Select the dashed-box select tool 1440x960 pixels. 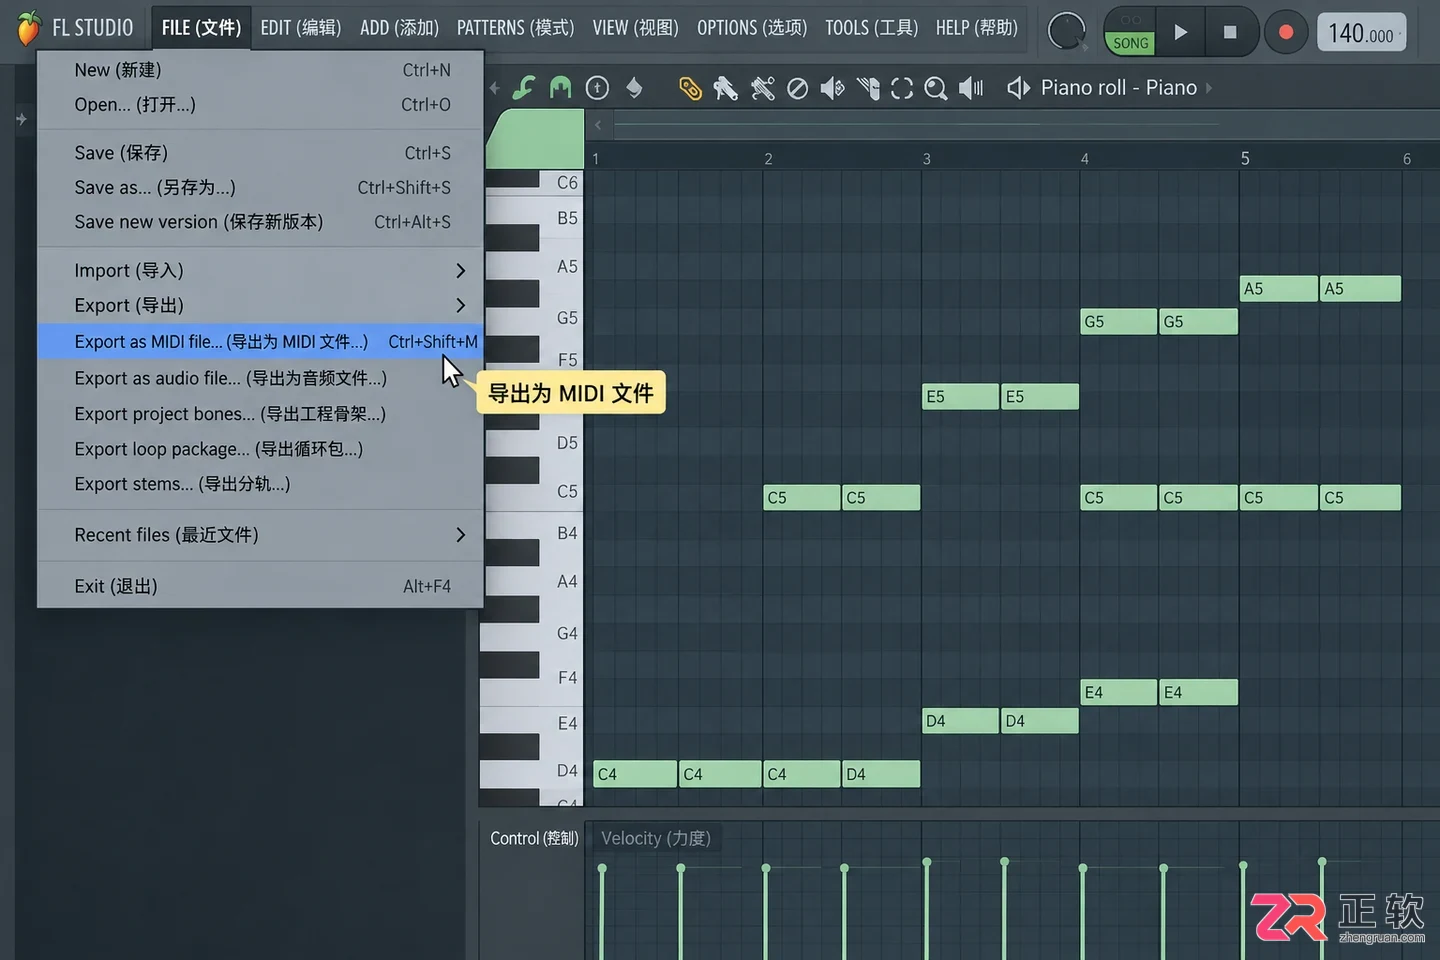[902, 88]
